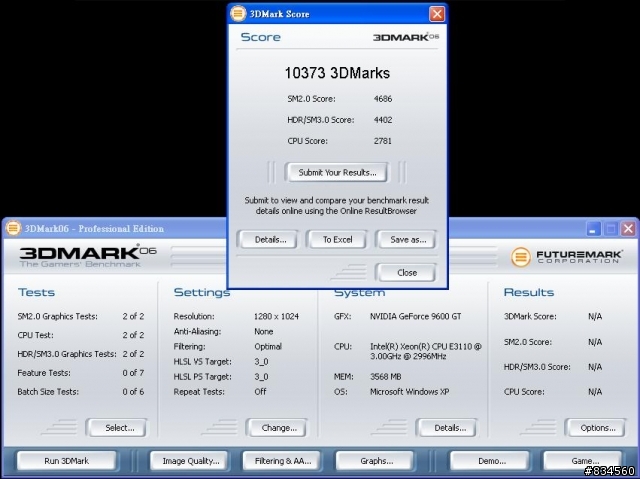Click the Repeat Tests value Off

pyautogui.click(x=260, y=392)
